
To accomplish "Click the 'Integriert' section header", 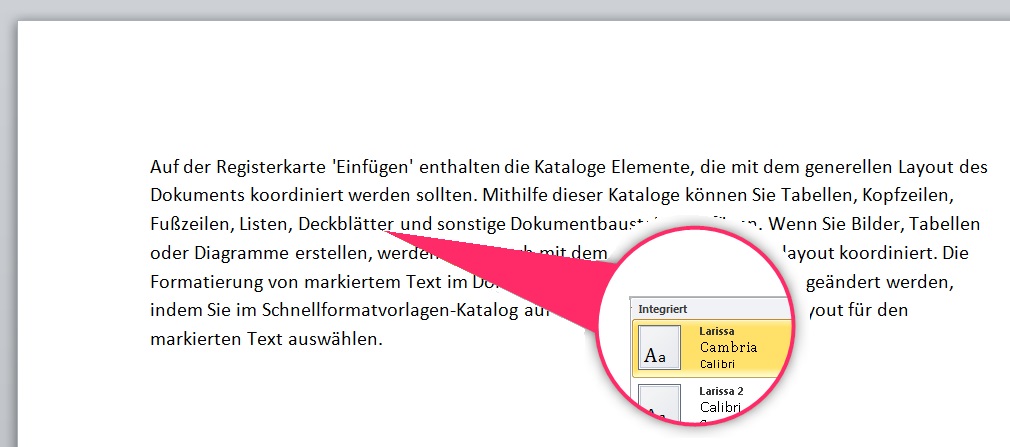I will (662, 310).
